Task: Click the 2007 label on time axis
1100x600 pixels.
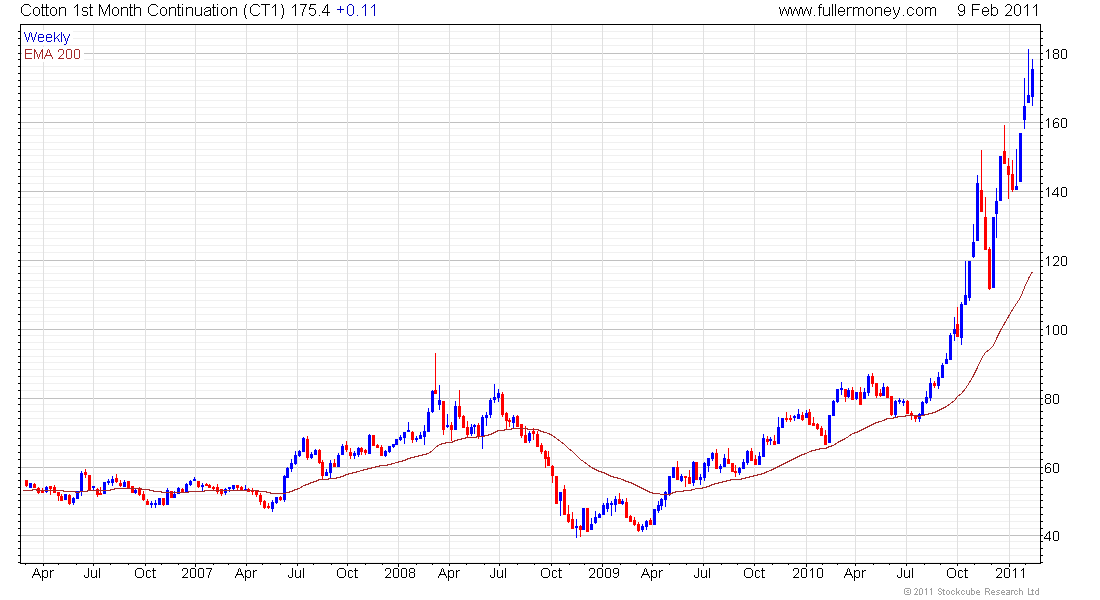Action: [196, 573]
